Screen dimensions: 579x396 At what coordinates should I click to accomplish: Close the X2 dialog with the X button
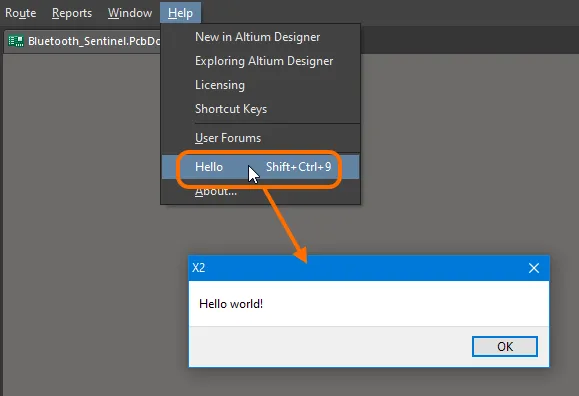pos(534,268)
